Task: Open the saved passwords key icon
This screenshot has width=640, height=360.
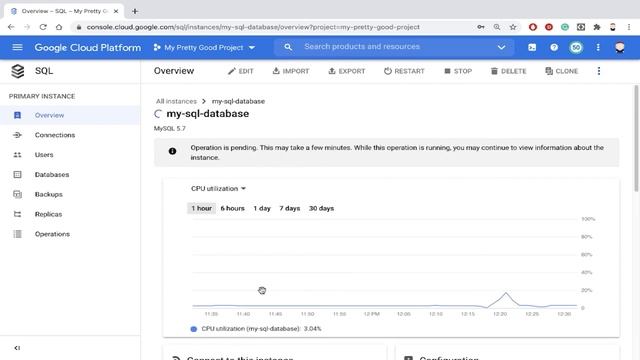Action: (481, 27)
